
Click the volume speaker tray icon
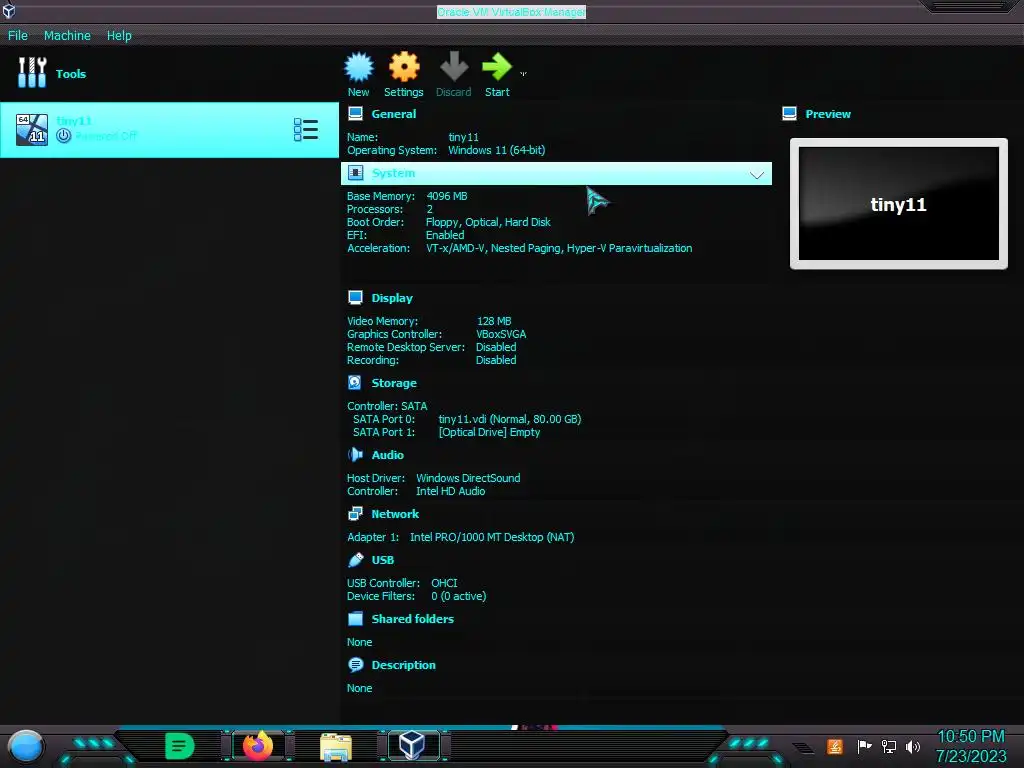[x=912, y=746]
